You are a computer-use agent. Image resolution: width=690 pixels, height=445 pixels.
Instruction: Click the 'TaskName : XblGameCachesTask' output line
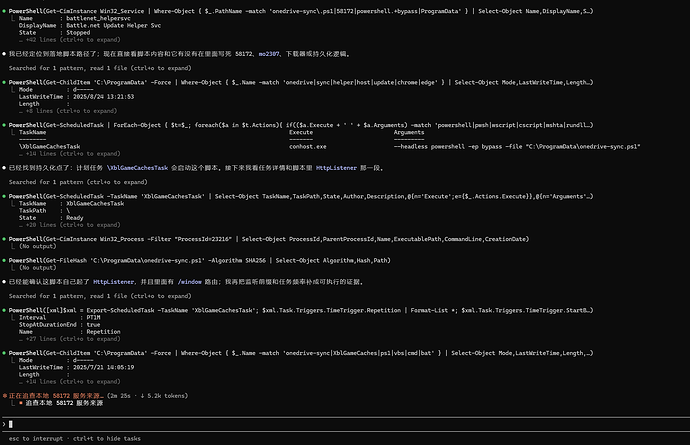[x=71, y=203]
